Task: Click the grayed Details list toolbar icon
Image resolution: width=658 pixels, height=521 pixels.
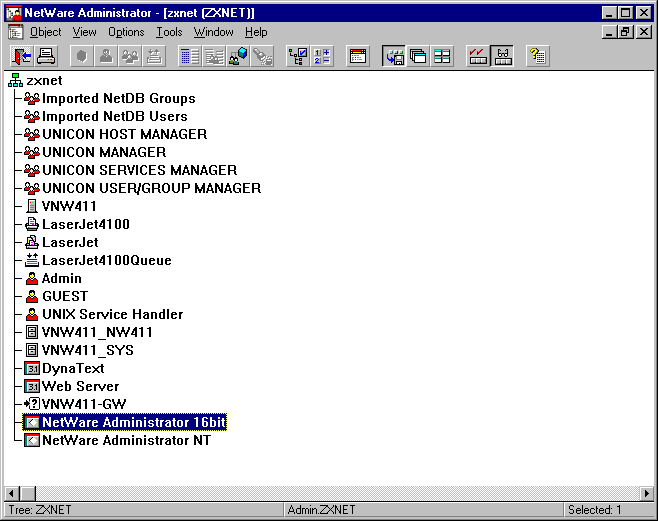Action: [190, 56]
